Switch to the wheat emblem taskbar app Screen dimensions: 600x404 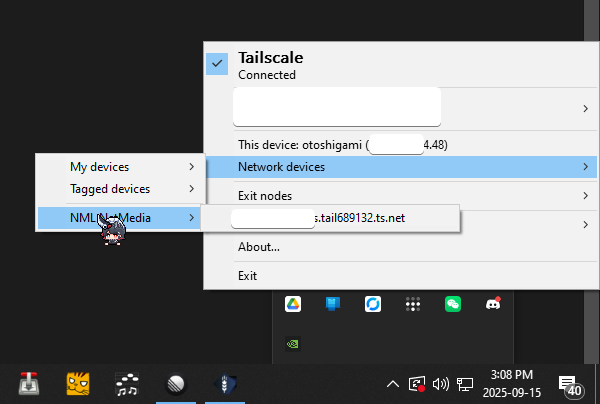[225, 384]
